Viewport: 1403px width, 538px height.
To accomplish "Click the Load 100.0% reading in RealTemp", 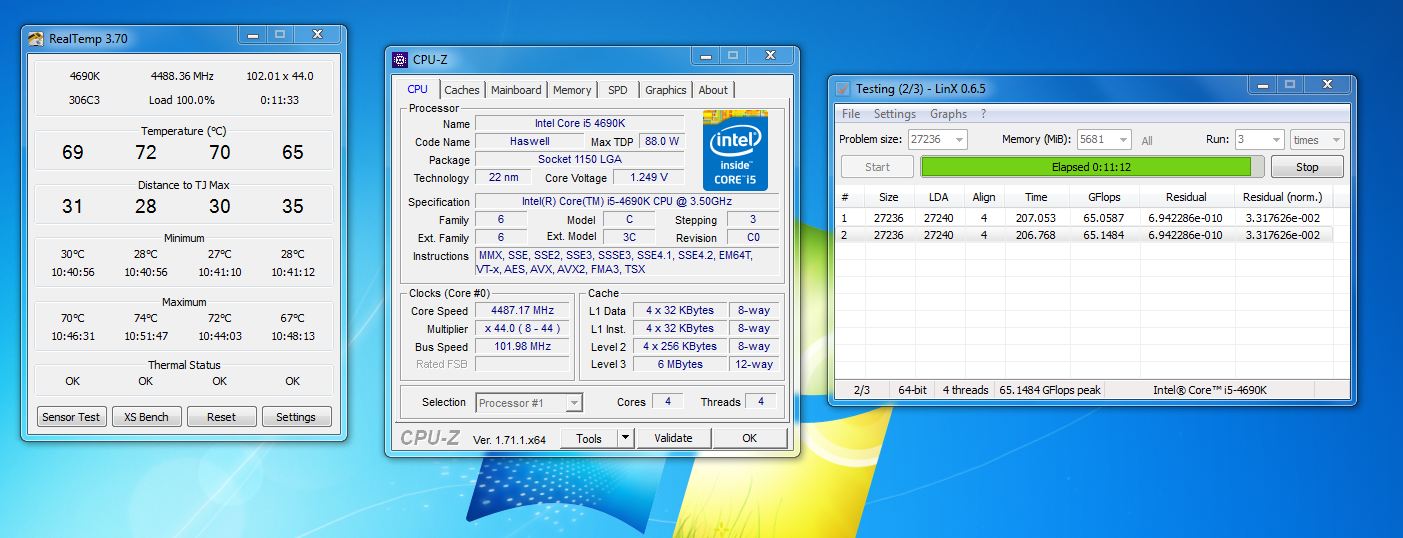I will point(182,100).
